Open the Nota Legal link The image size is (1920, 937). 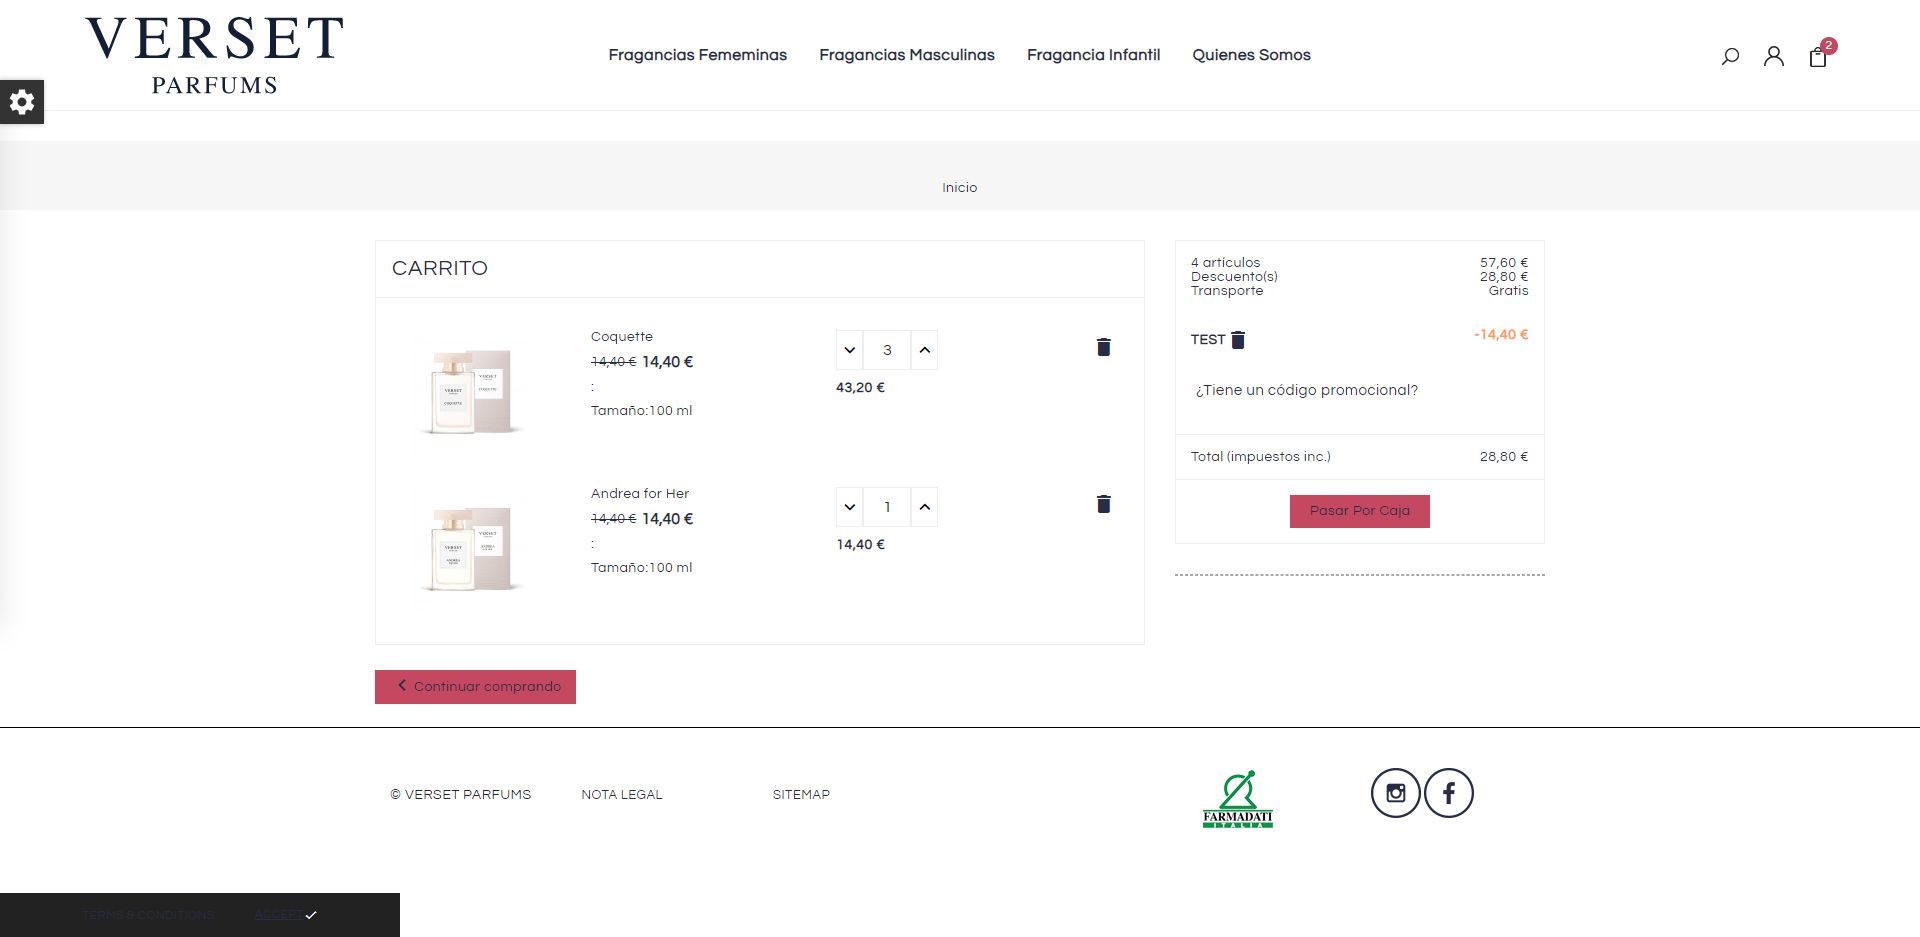pos(622,795)
